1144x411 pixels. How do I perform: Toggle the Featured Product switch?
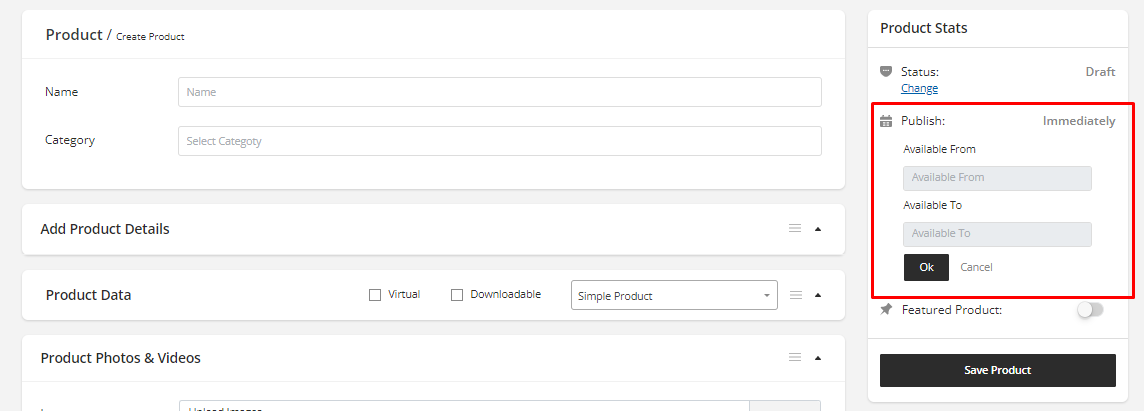click(1090, 310)
